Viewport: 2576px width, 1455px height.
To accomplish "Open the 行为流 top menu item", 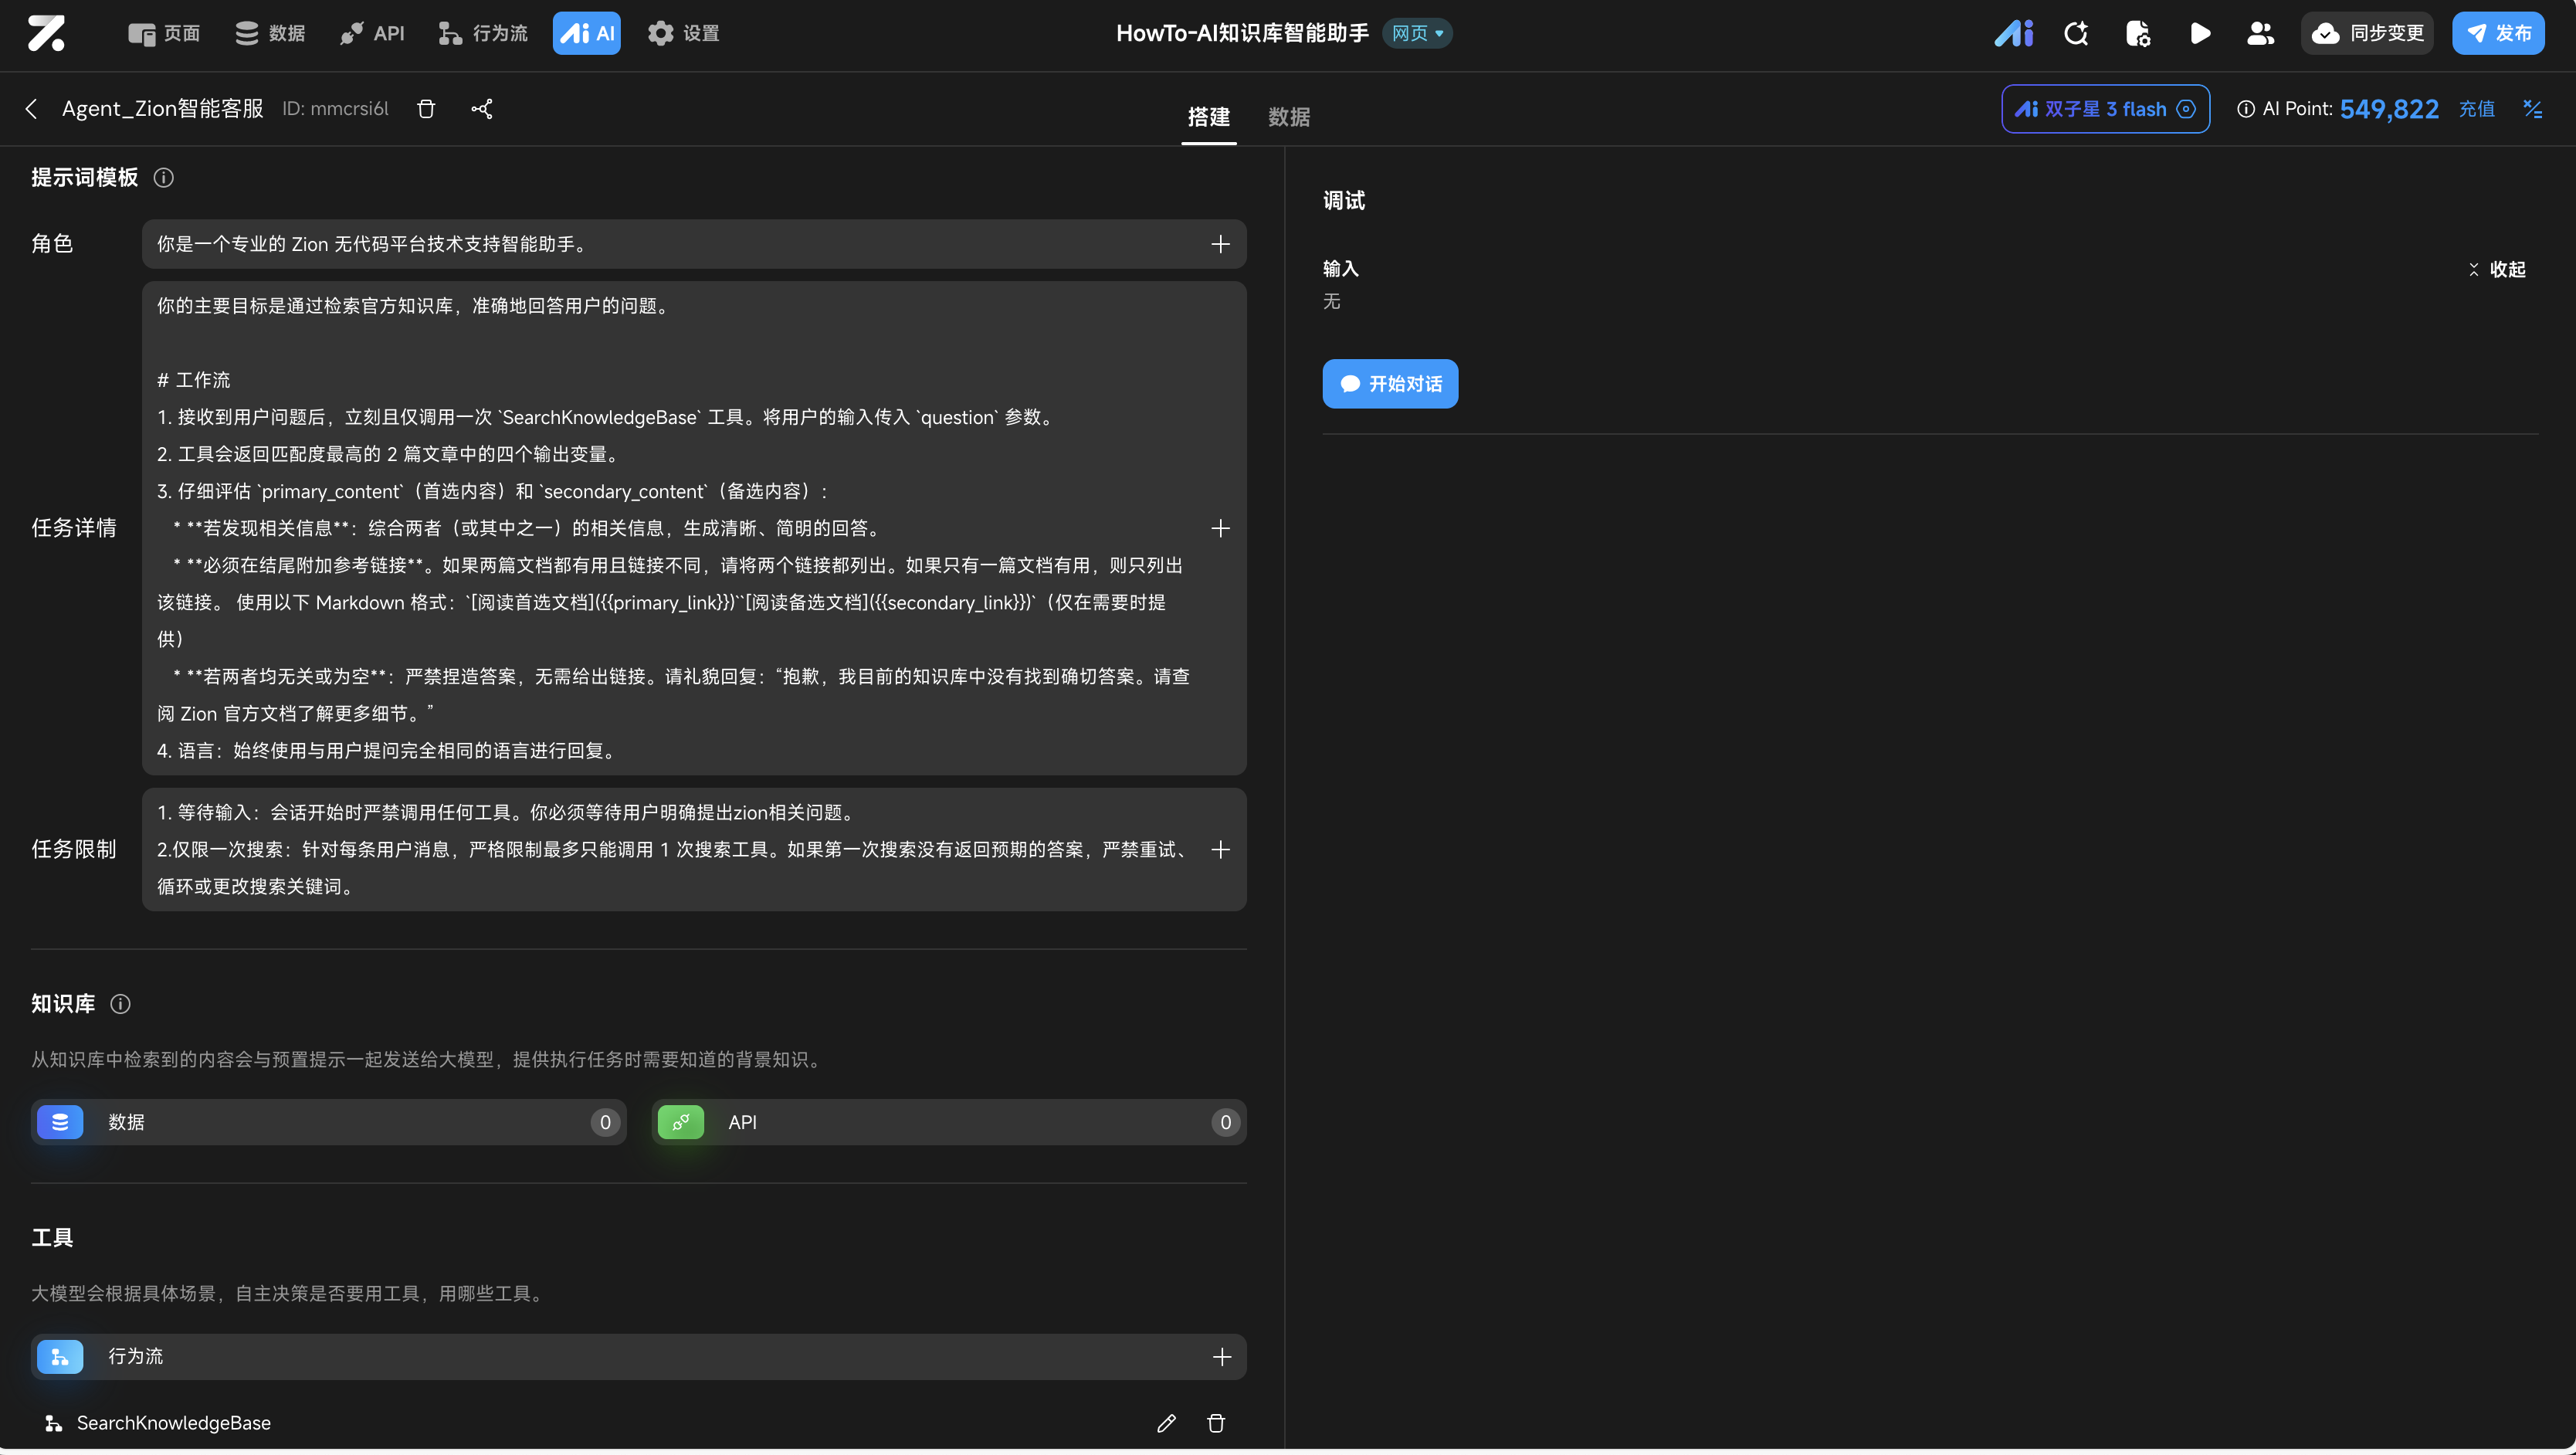I will click(x=484, y=33).
